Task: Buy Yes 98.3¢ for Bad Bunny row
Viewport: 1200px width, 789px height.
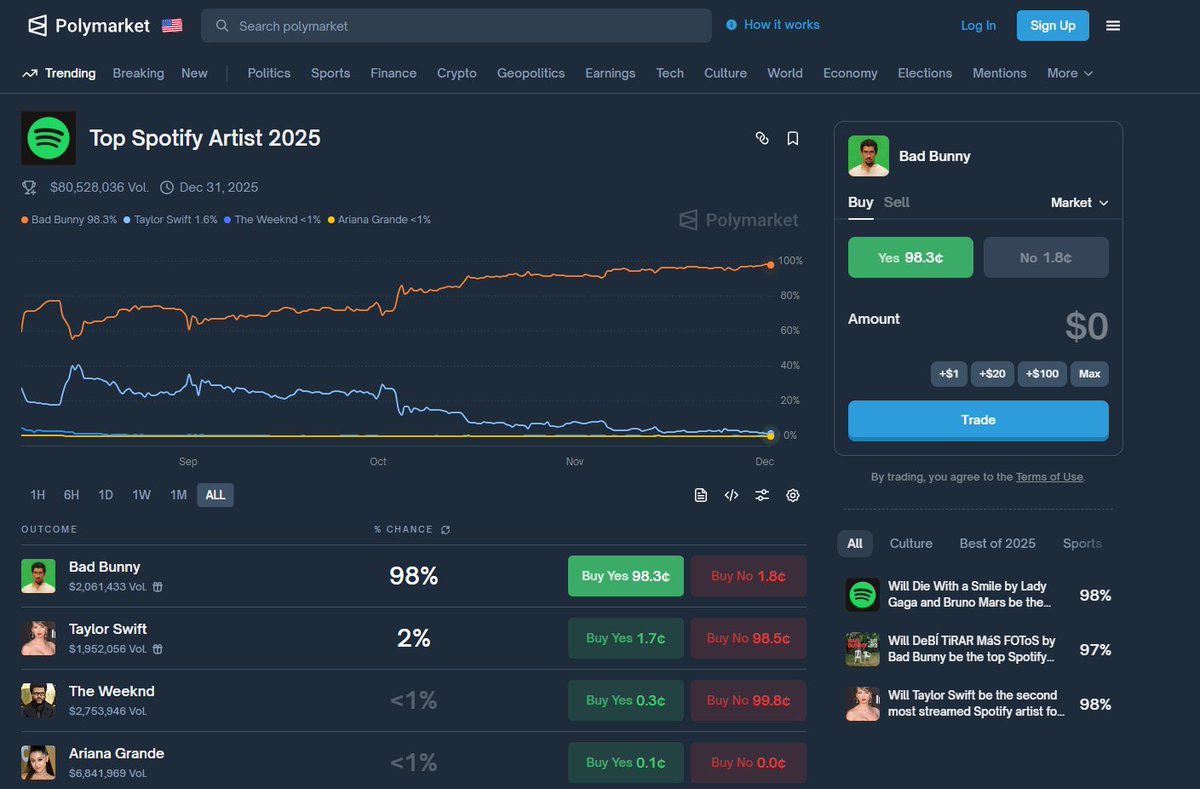Action: point(626,576)
